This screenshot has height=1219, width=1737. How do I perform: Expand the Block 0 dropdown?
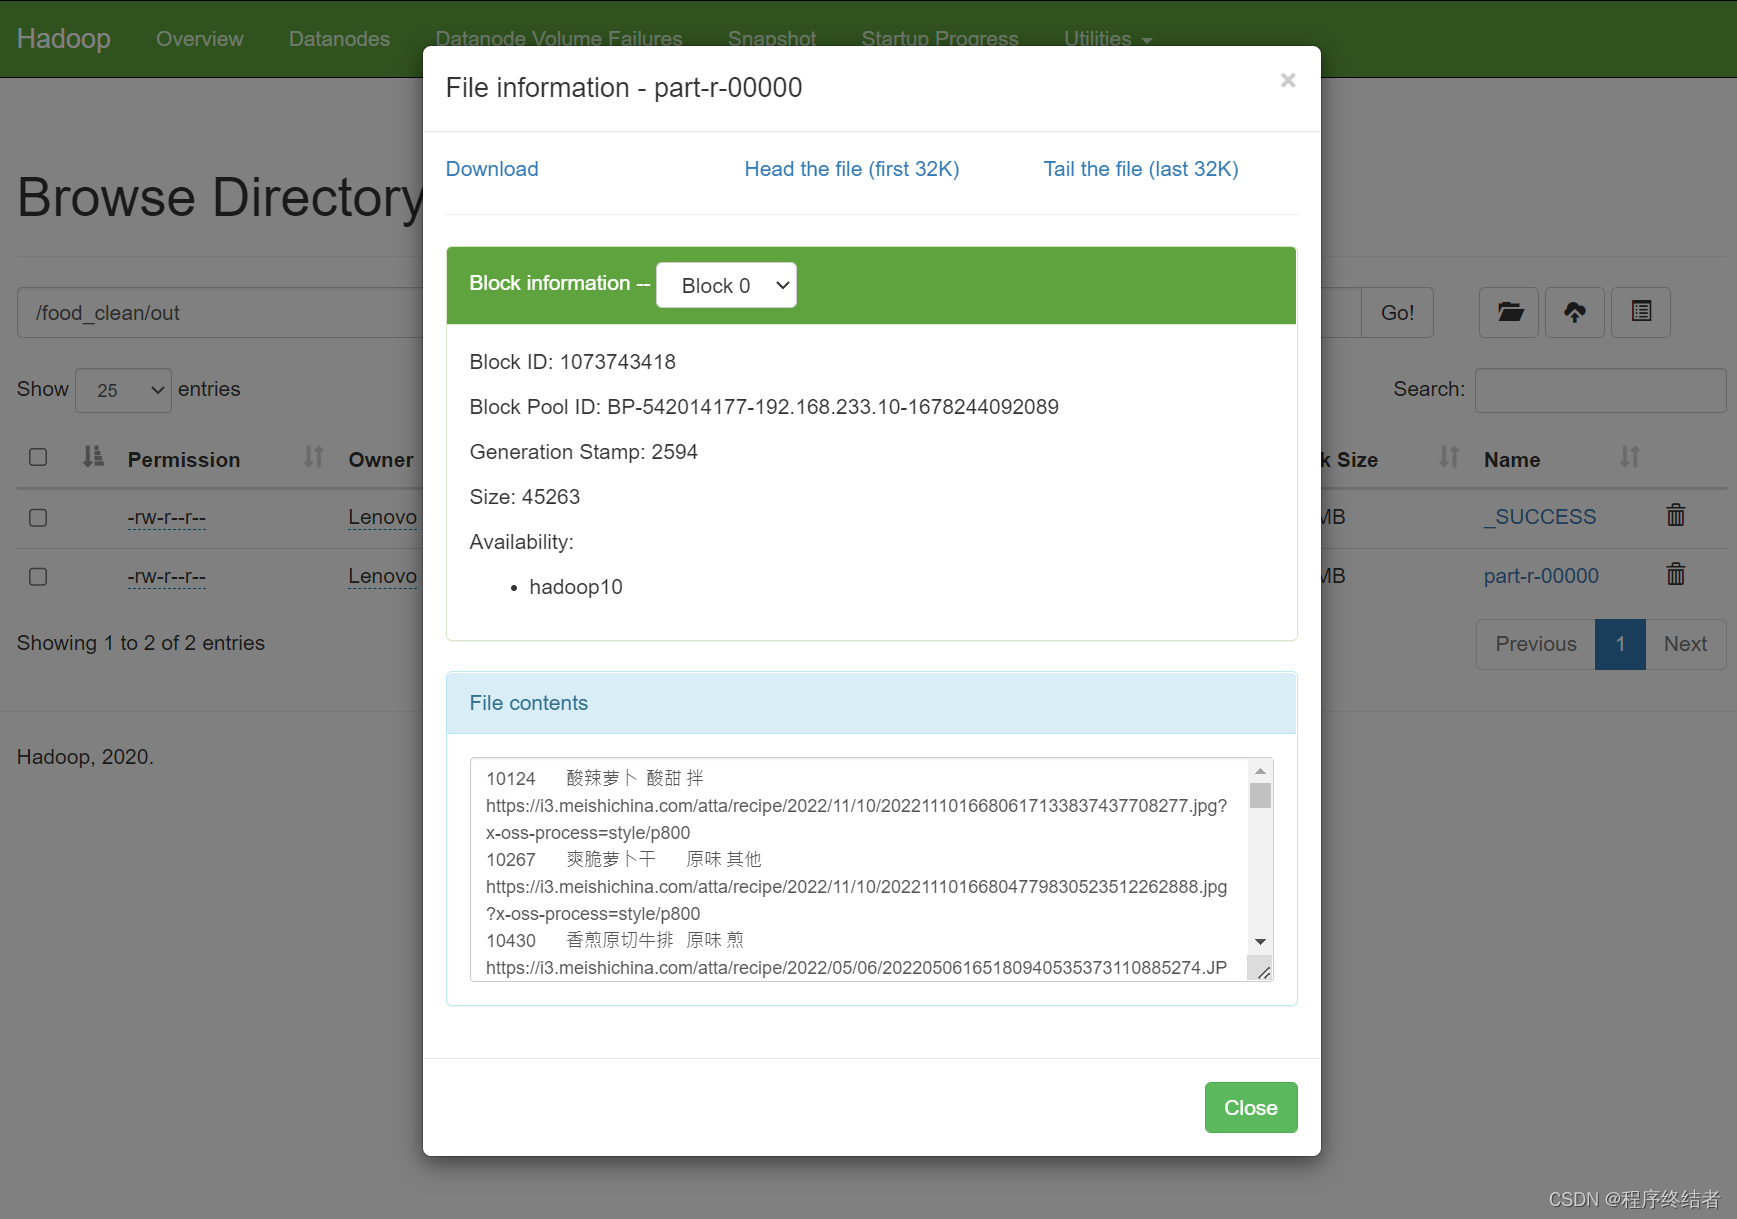[x=726, y=285]
